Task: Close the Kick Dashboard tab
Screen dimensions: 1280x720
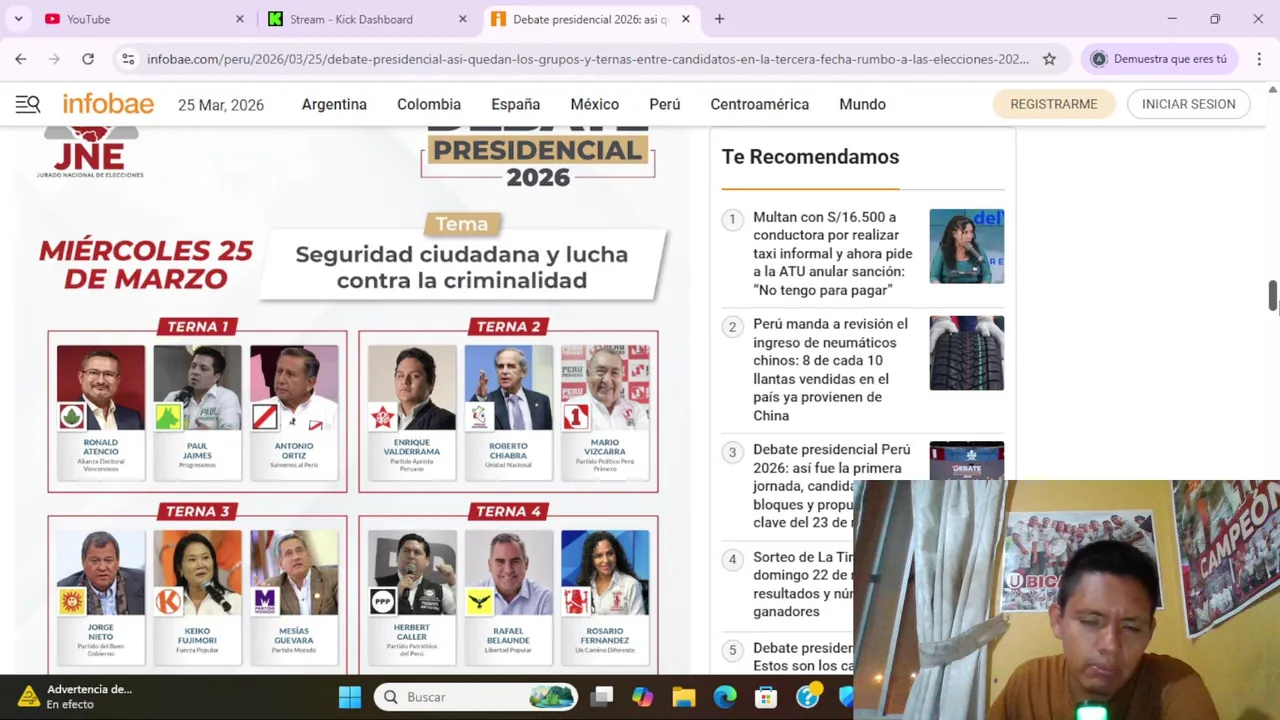Action: point(462,19)
